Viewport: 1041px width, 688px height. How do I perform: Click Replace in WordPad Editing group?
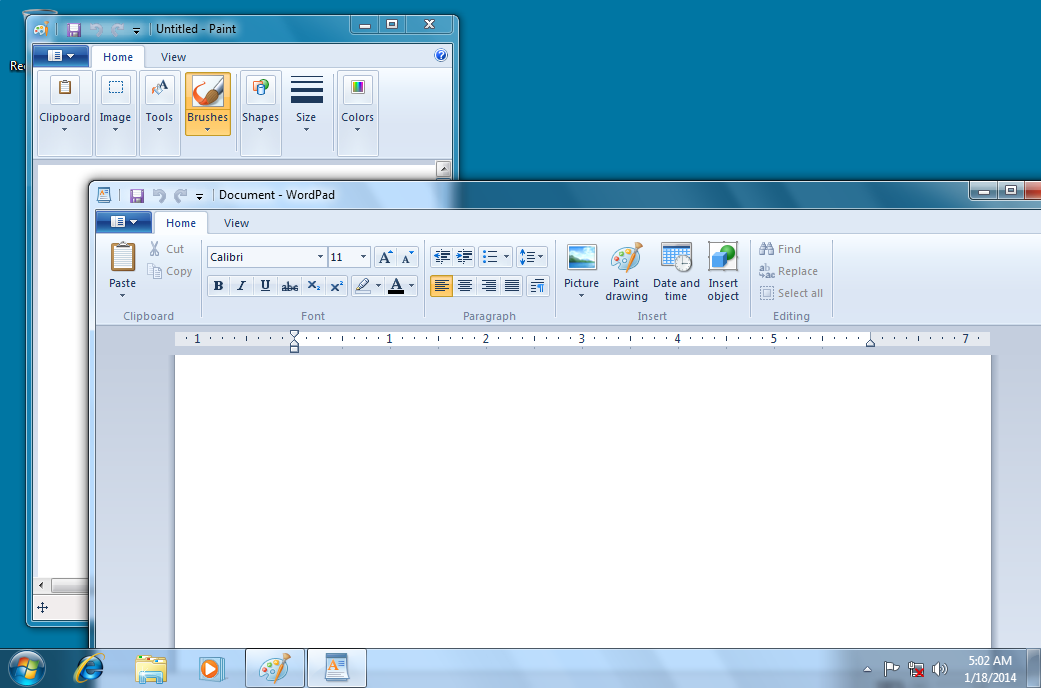789,271
